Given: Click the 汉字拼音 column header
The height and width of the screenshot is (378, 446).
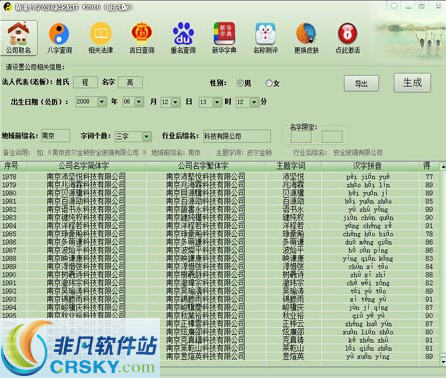Looking at the screenshot, I should [367, 166].
